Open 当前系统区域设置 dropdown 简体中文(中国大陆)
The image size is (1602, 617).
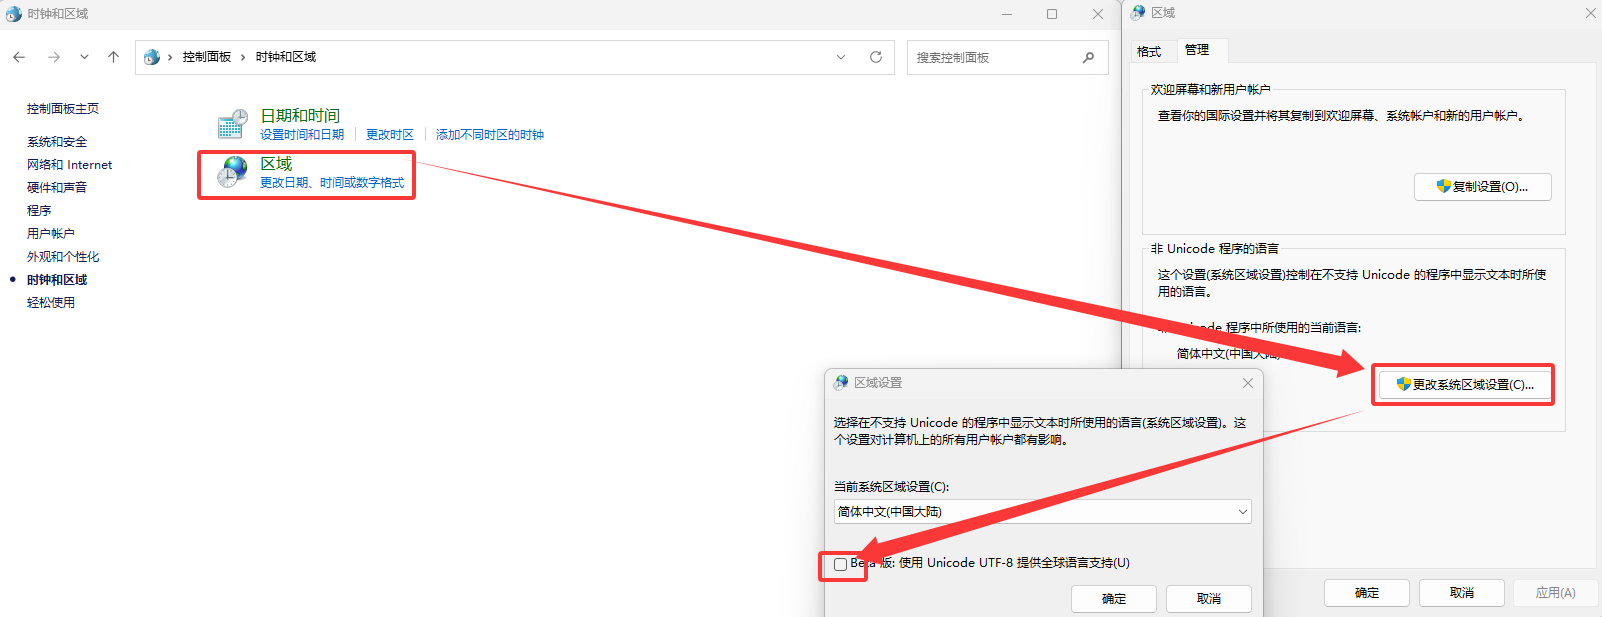pos(1043,512)
